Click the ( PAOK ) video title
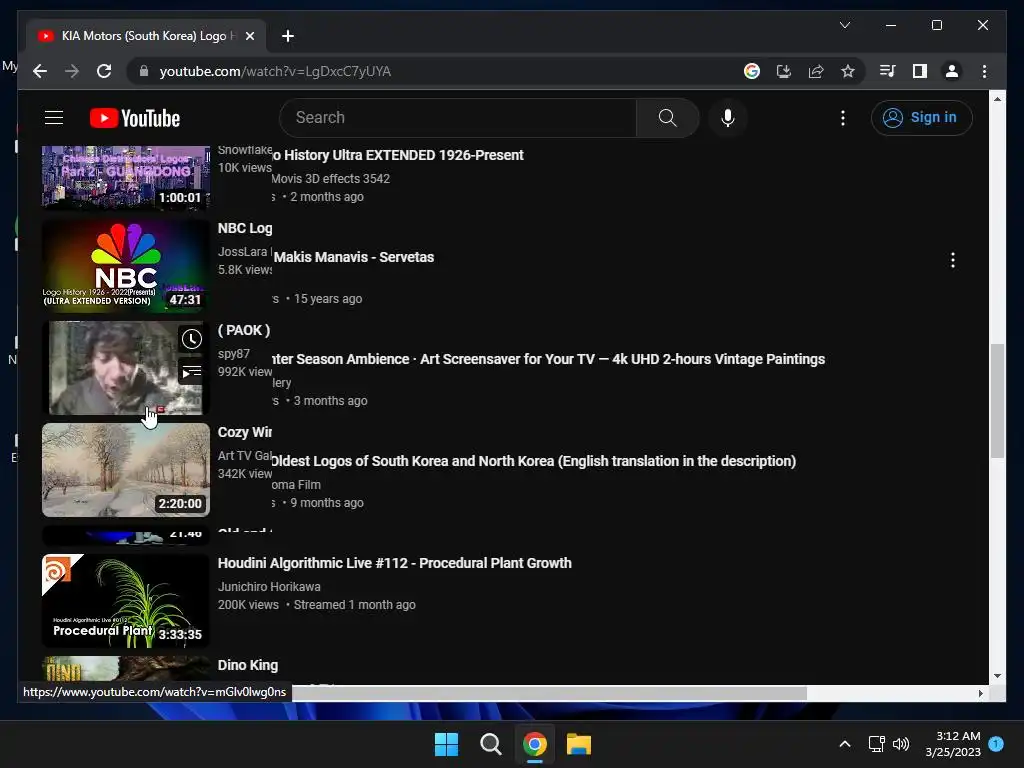Viewport: 1024px width, 768px height. pos(244,330)
